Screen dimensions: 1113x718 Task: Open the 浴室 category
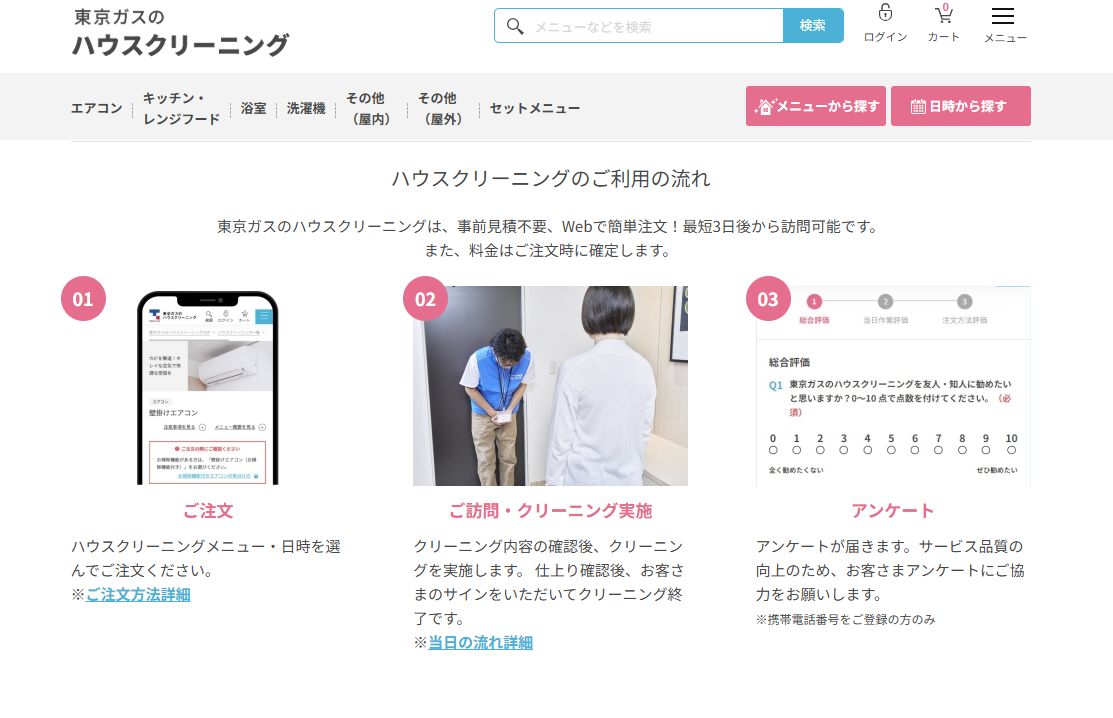(253, 108)
